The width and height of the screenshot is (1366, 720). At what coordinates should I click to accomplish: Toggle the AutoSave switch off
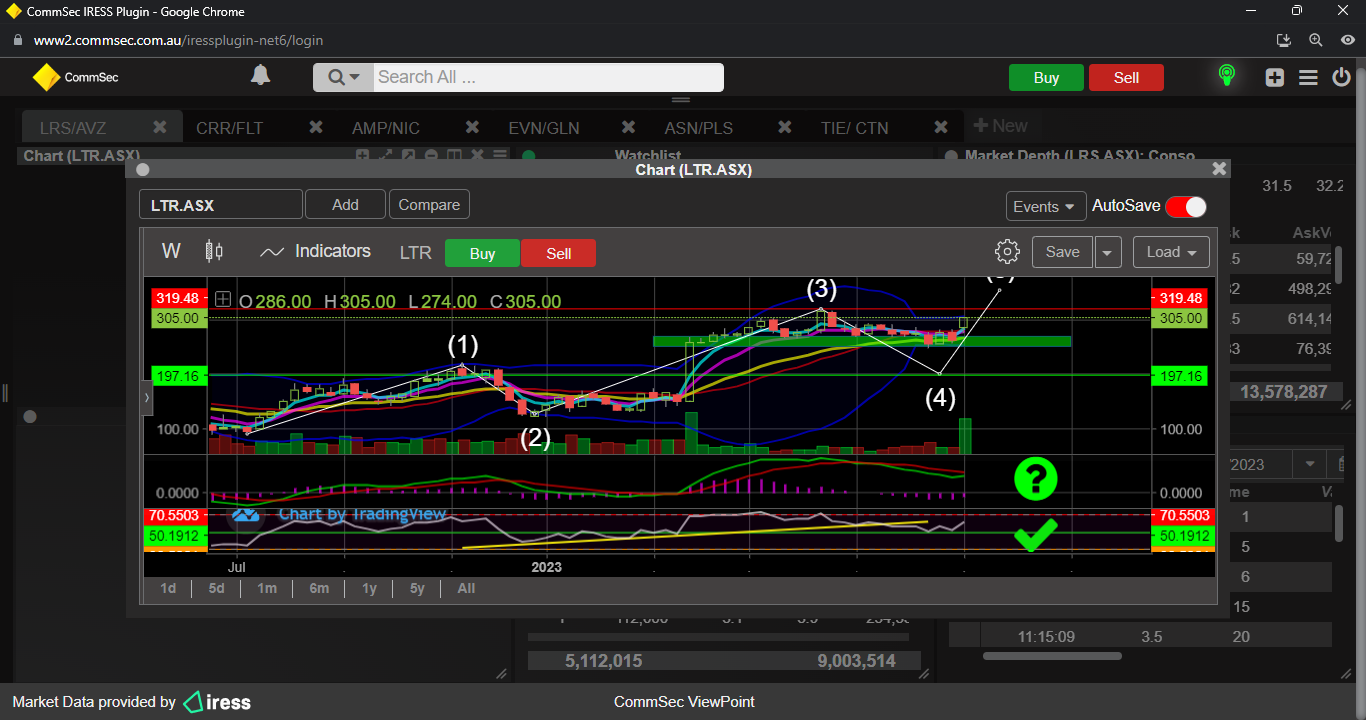point(1186,206)
